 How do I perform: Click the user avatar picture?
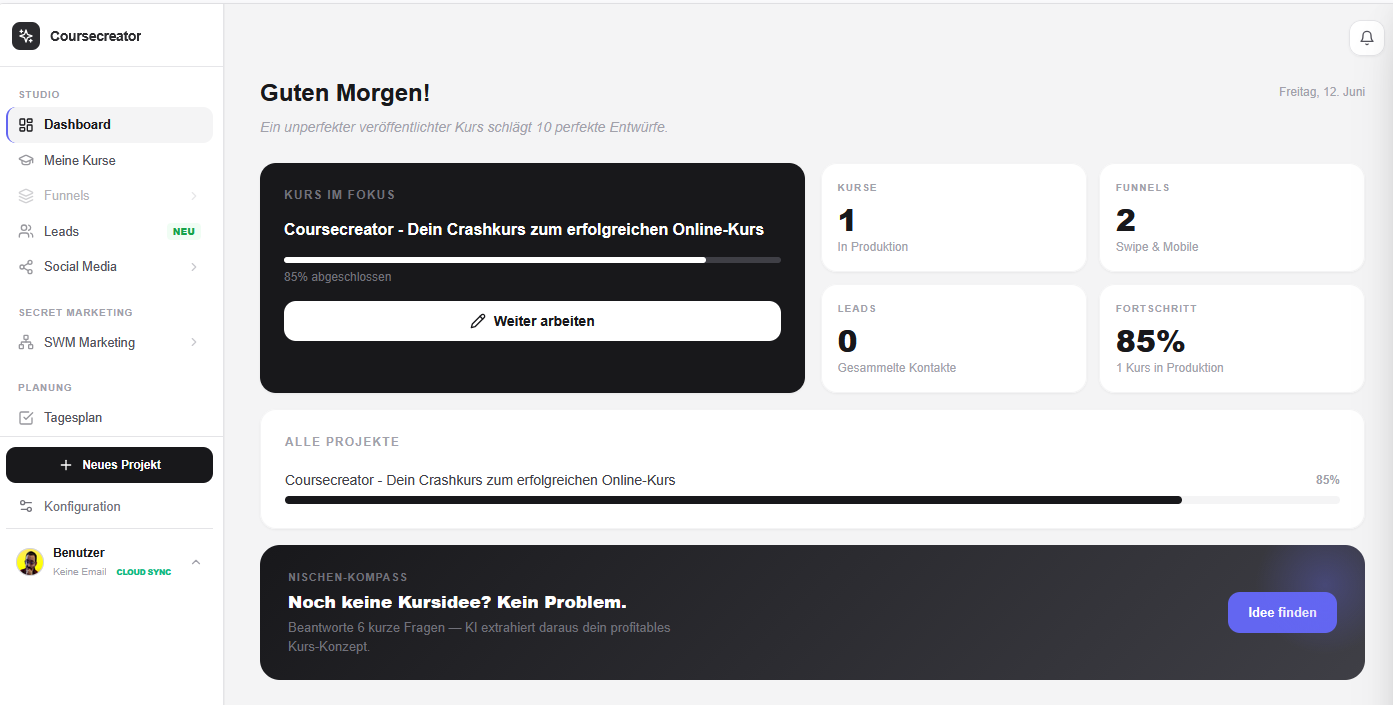[x=30, y=562]
